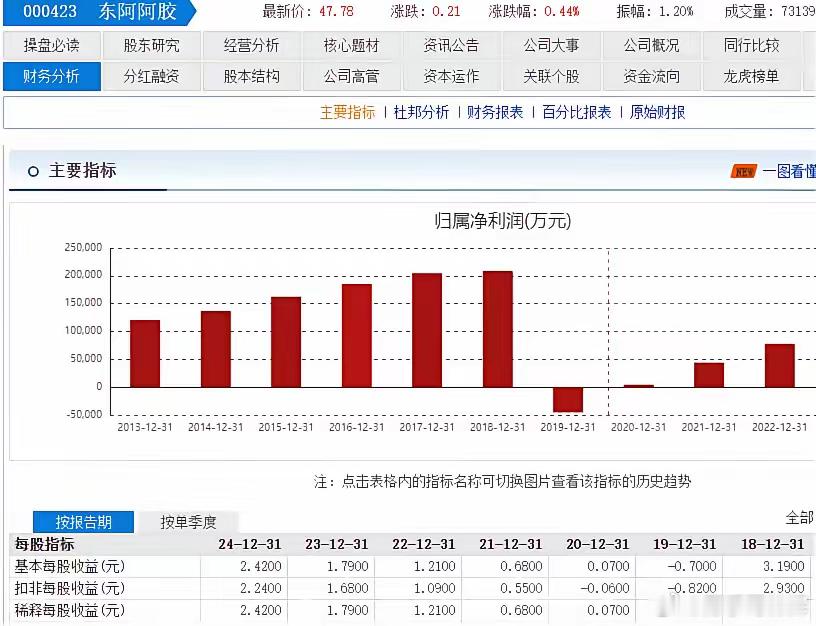
Task: Open the 分红融资 tab
Action: [x=151, y=76]
